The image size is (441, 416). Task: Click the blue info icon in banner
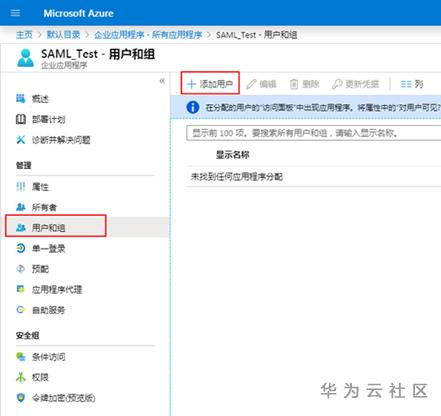(x=193, y=107)
